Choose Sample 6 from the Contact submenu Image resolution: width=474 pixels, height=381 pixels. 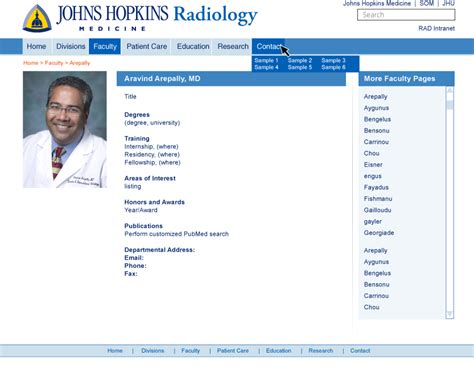[x=333, y=67]
